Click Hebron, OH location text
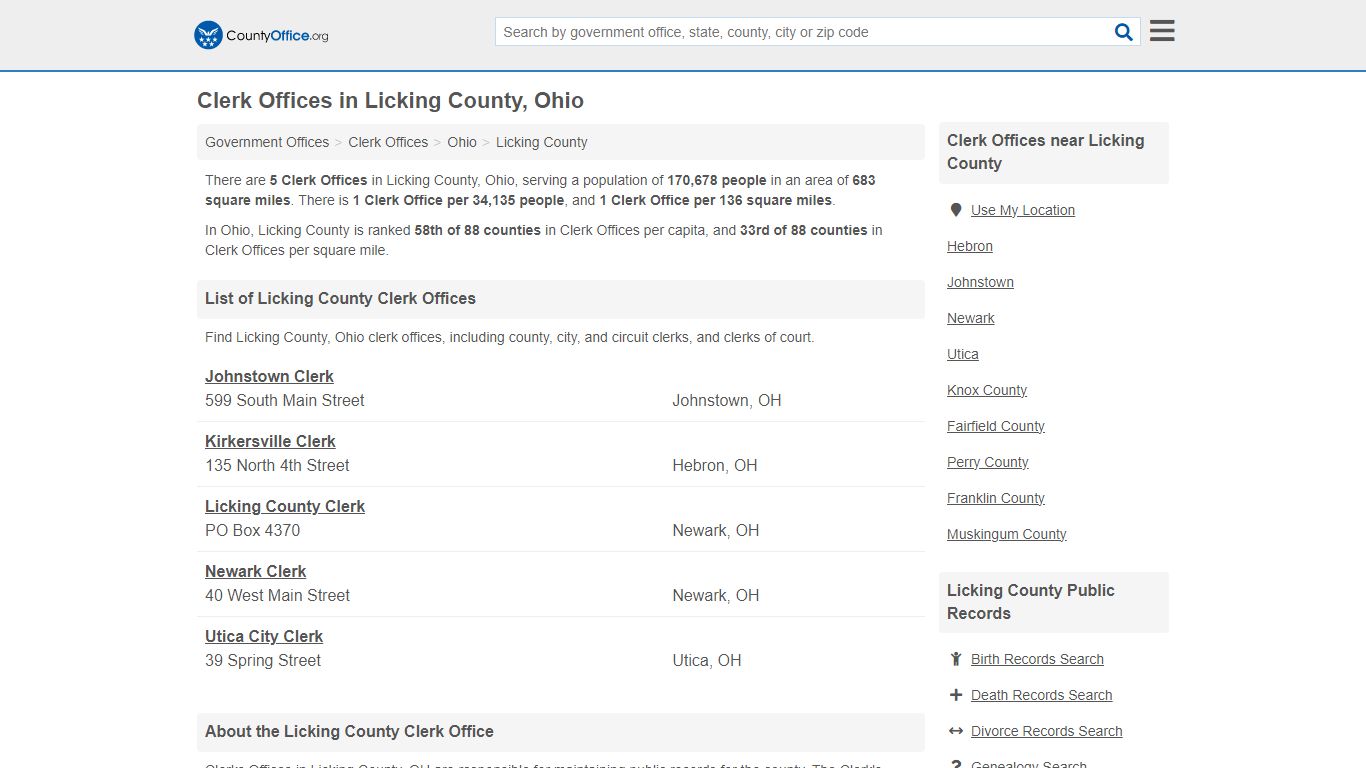 (x=715, y=465)
